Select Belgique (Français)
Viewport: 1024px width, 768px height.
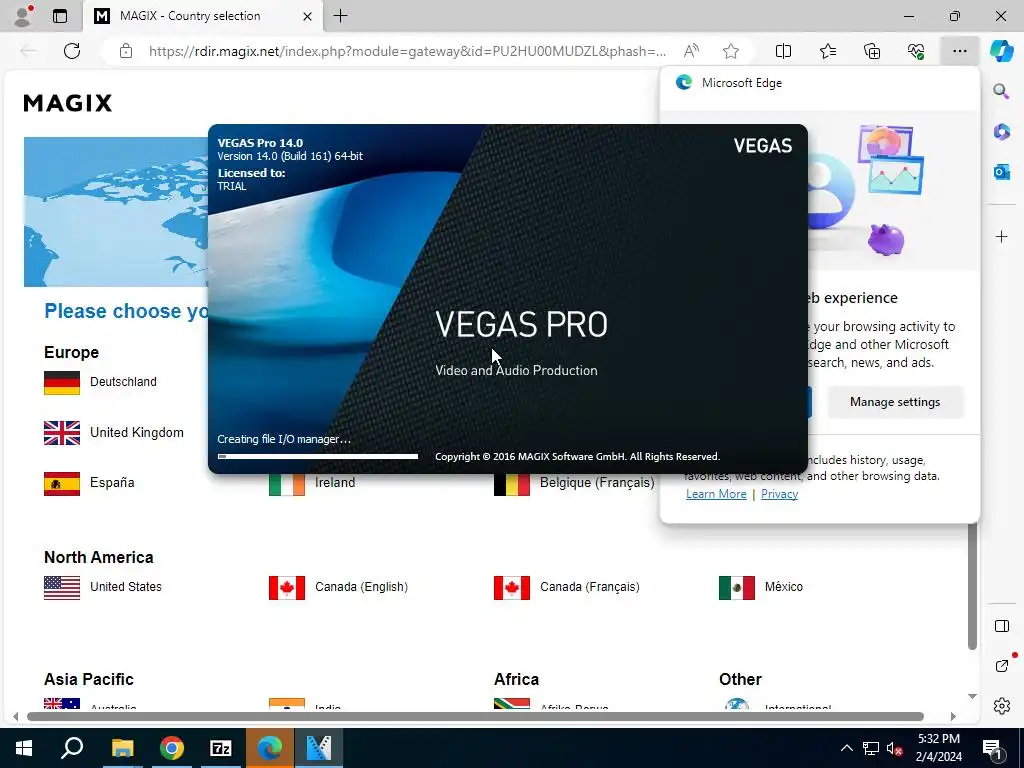574,484
